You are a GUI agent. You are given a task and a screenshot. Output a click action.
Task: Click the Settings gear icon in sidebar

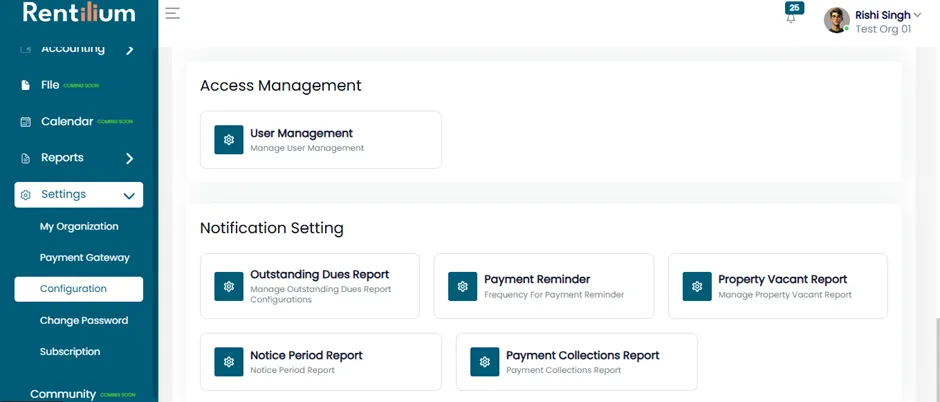(x=25, y=195)
